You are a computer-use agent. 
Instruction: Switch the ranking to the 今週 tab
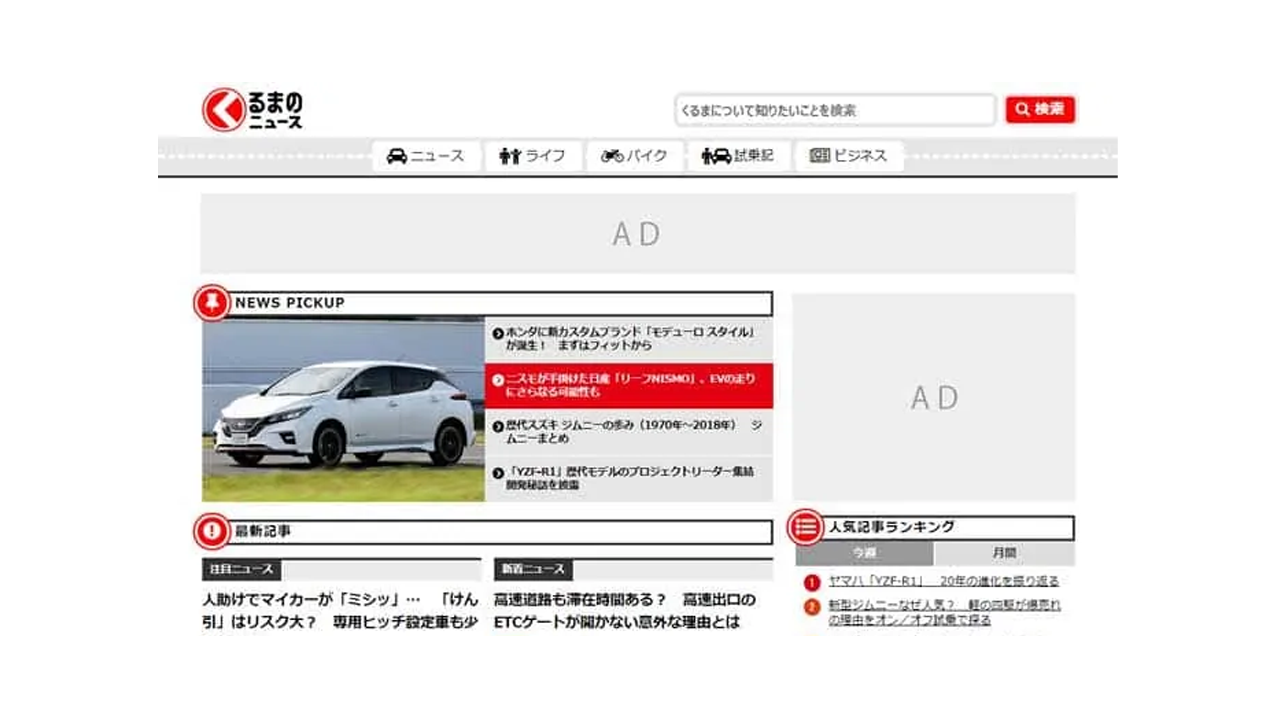tap(865, 553)
